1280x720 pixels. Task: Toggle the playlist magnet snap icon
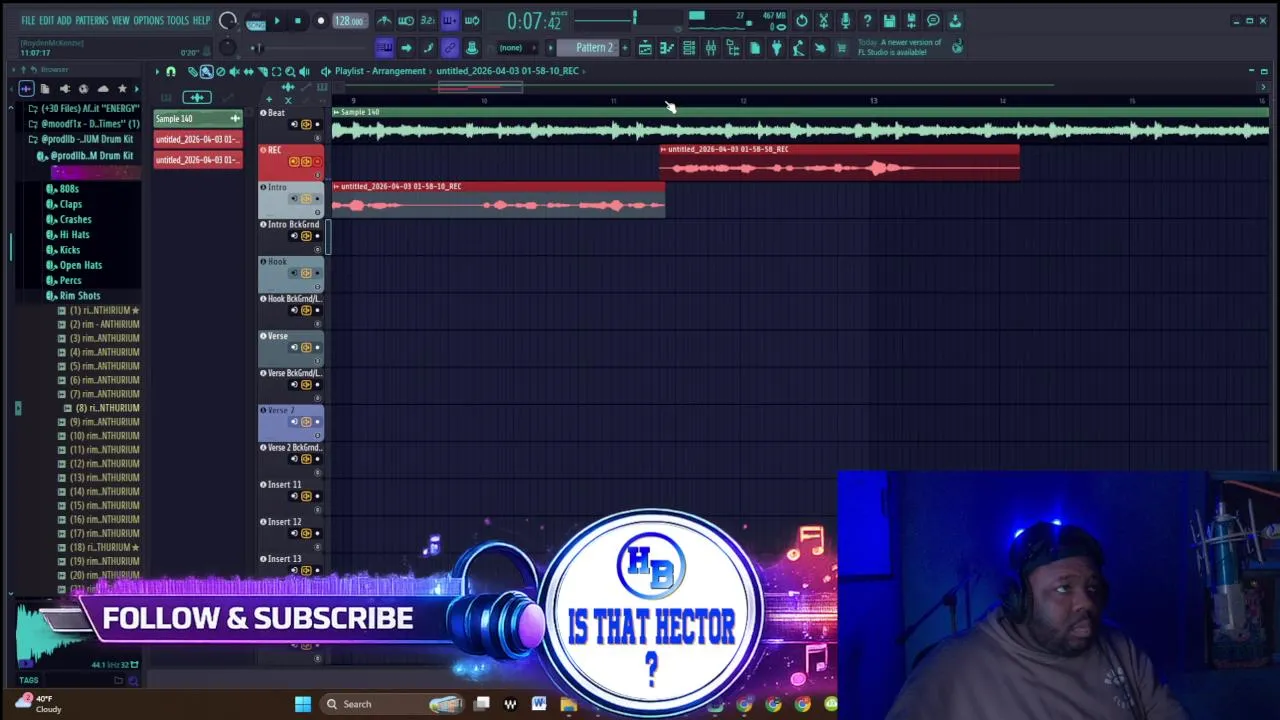coord(171,71)
